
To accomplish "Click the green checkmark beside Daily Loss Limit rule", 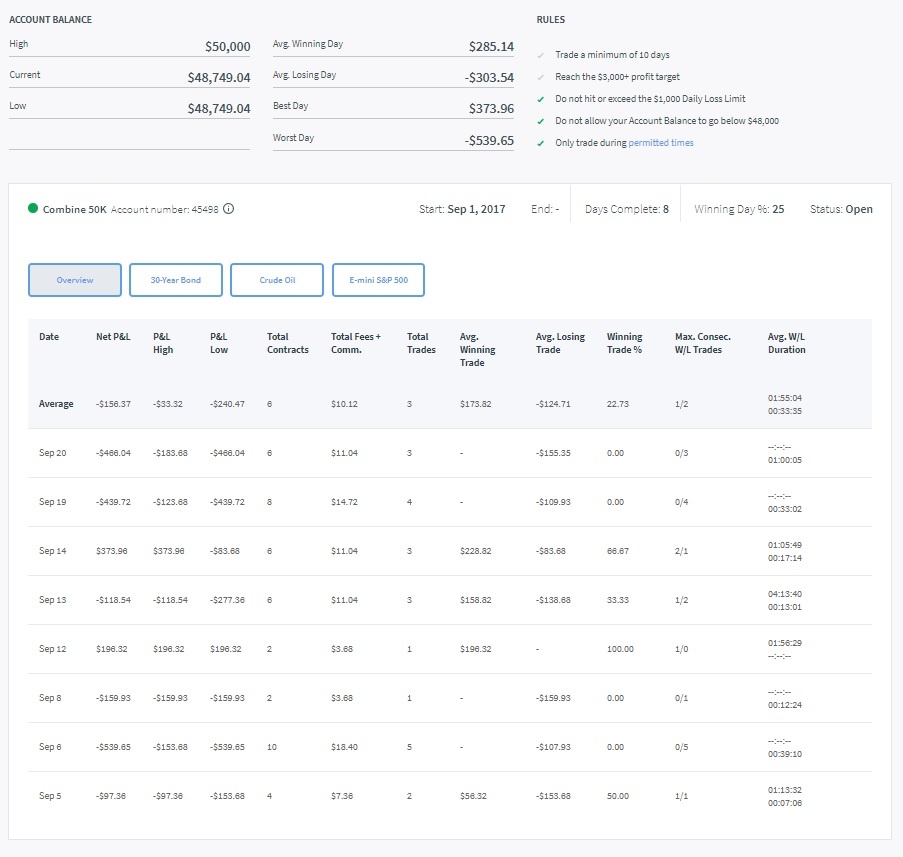I will pos(541,99).
